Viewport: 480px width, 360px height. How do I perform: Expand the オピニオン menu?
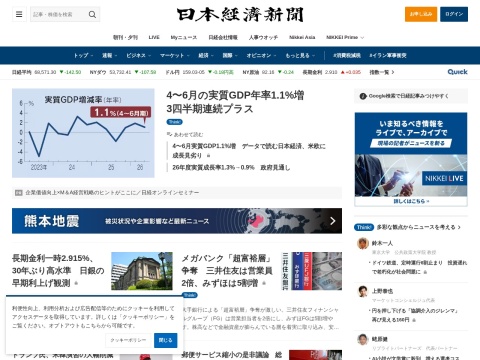[261, 55]
